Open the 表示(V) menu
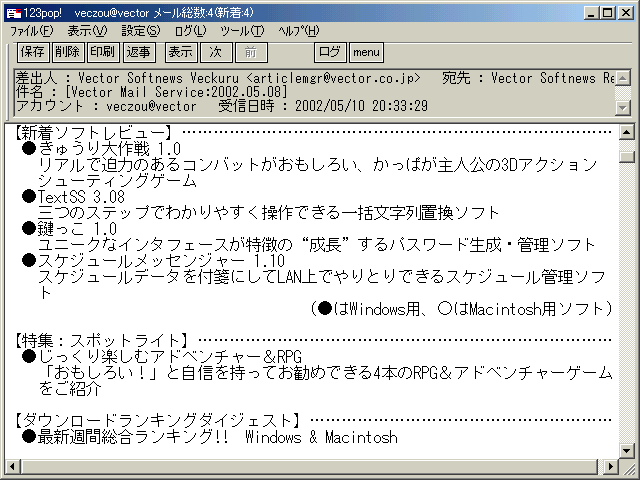This screenshot has width=640, height=480. click(x=87, y=31)
